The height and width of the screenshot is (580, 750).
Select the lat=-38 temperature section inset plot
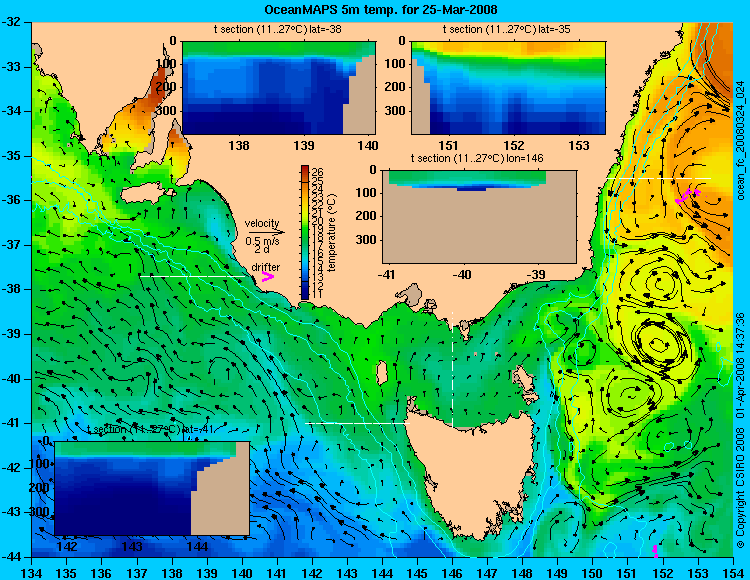coord(279,88)
